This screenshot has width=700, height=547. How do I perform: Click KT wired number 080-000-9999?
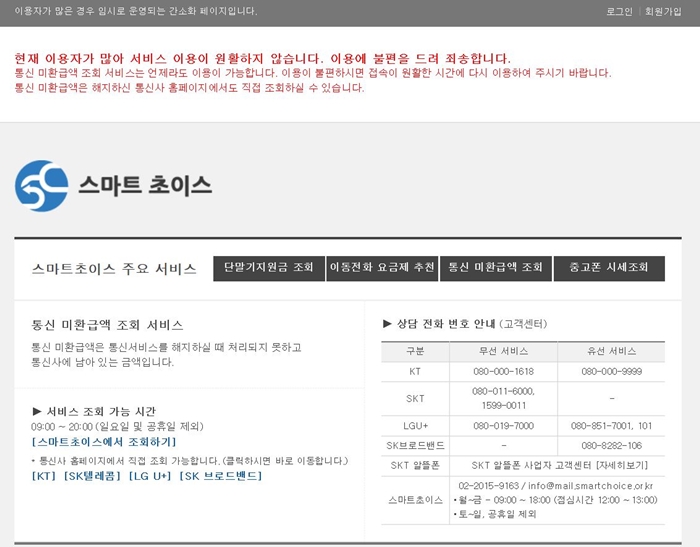612,372
